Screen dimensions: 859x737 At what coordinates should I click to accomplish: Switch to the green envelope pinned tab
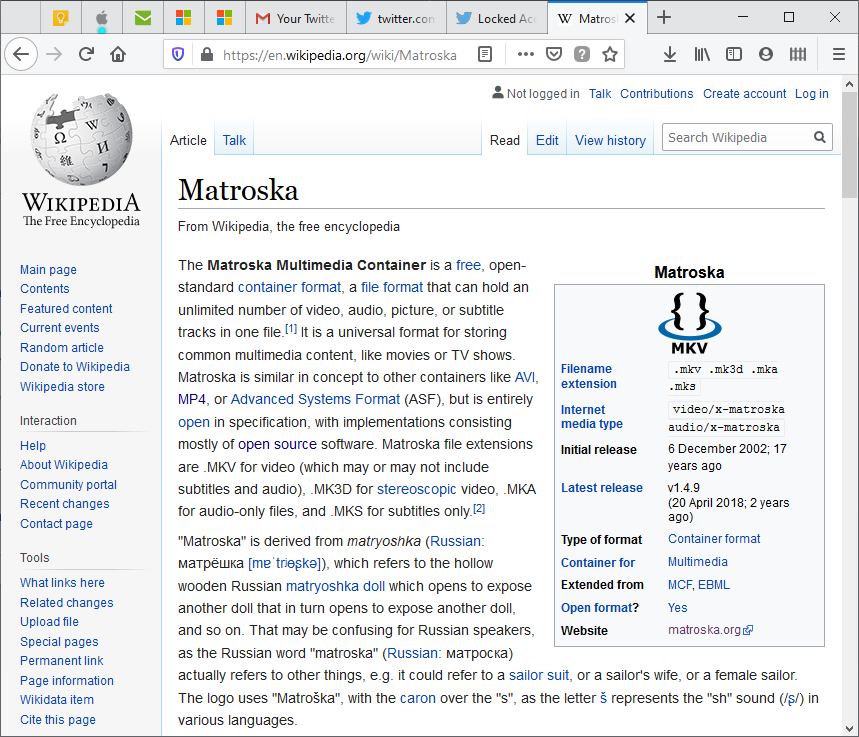(x=143, y=18)
